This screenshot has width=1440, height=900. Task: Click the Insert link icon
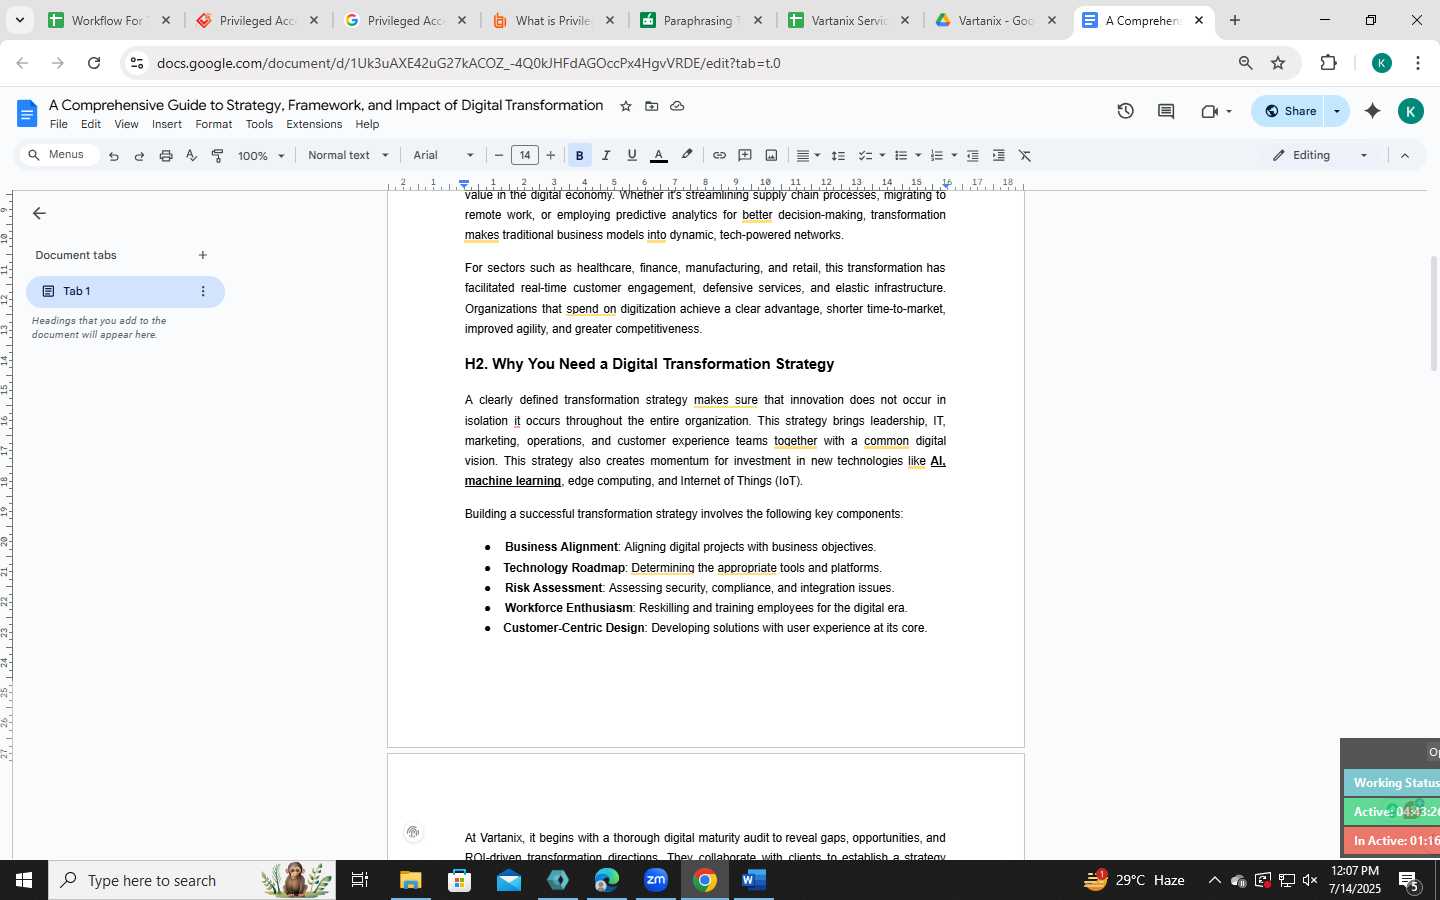(x=719, y=155)
